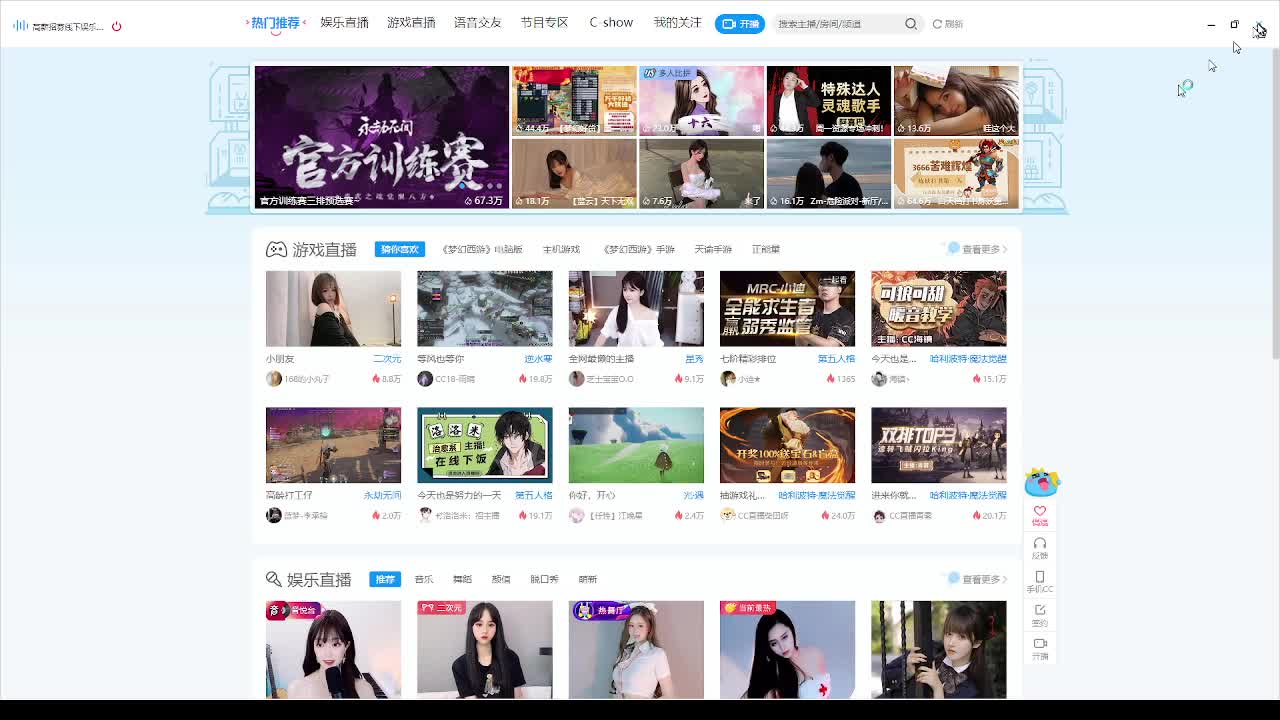
Task: Click the 逆水寒 category link
Action: [538, 359]
